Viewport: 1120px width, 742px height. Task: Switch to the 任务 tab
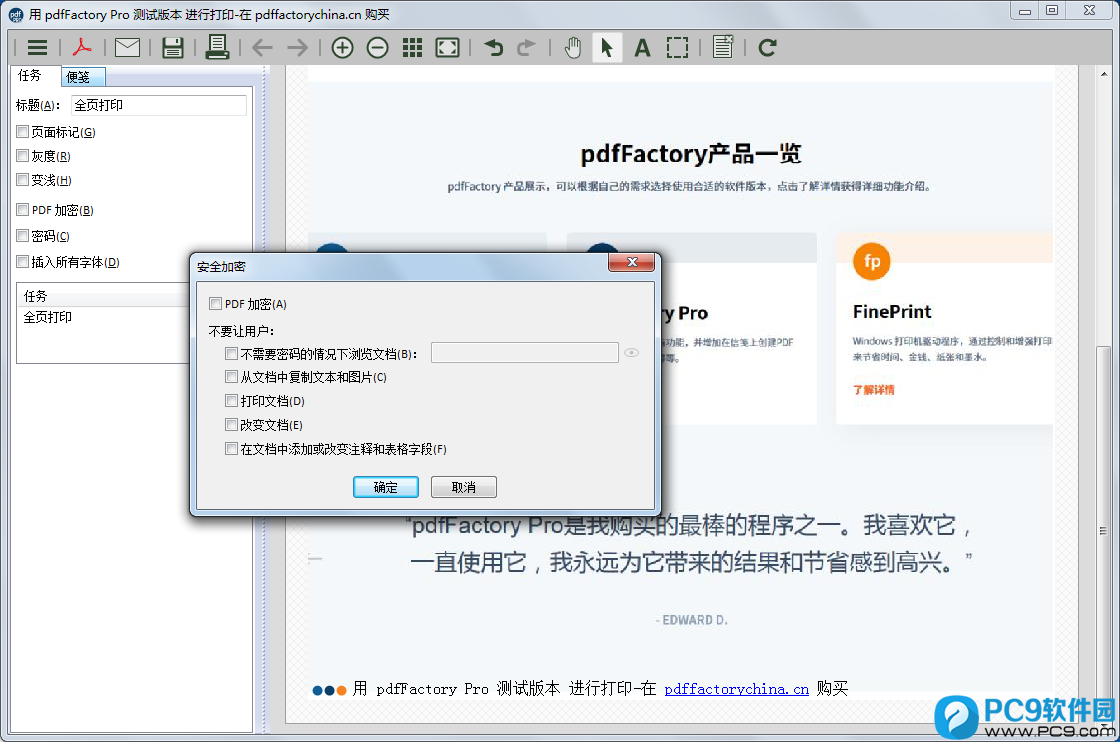[34, 75]
